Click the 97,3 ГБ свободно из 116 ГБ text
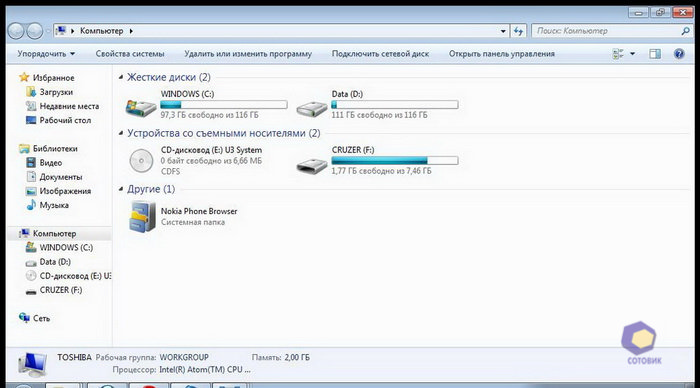 (x=209, y=115)
